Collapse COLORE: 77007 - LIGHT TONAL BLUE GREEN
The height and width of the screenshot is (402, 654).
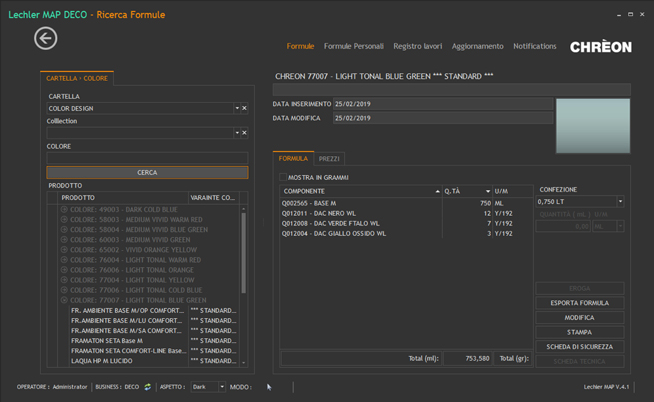pyautogui.click(x=64, y=300)
